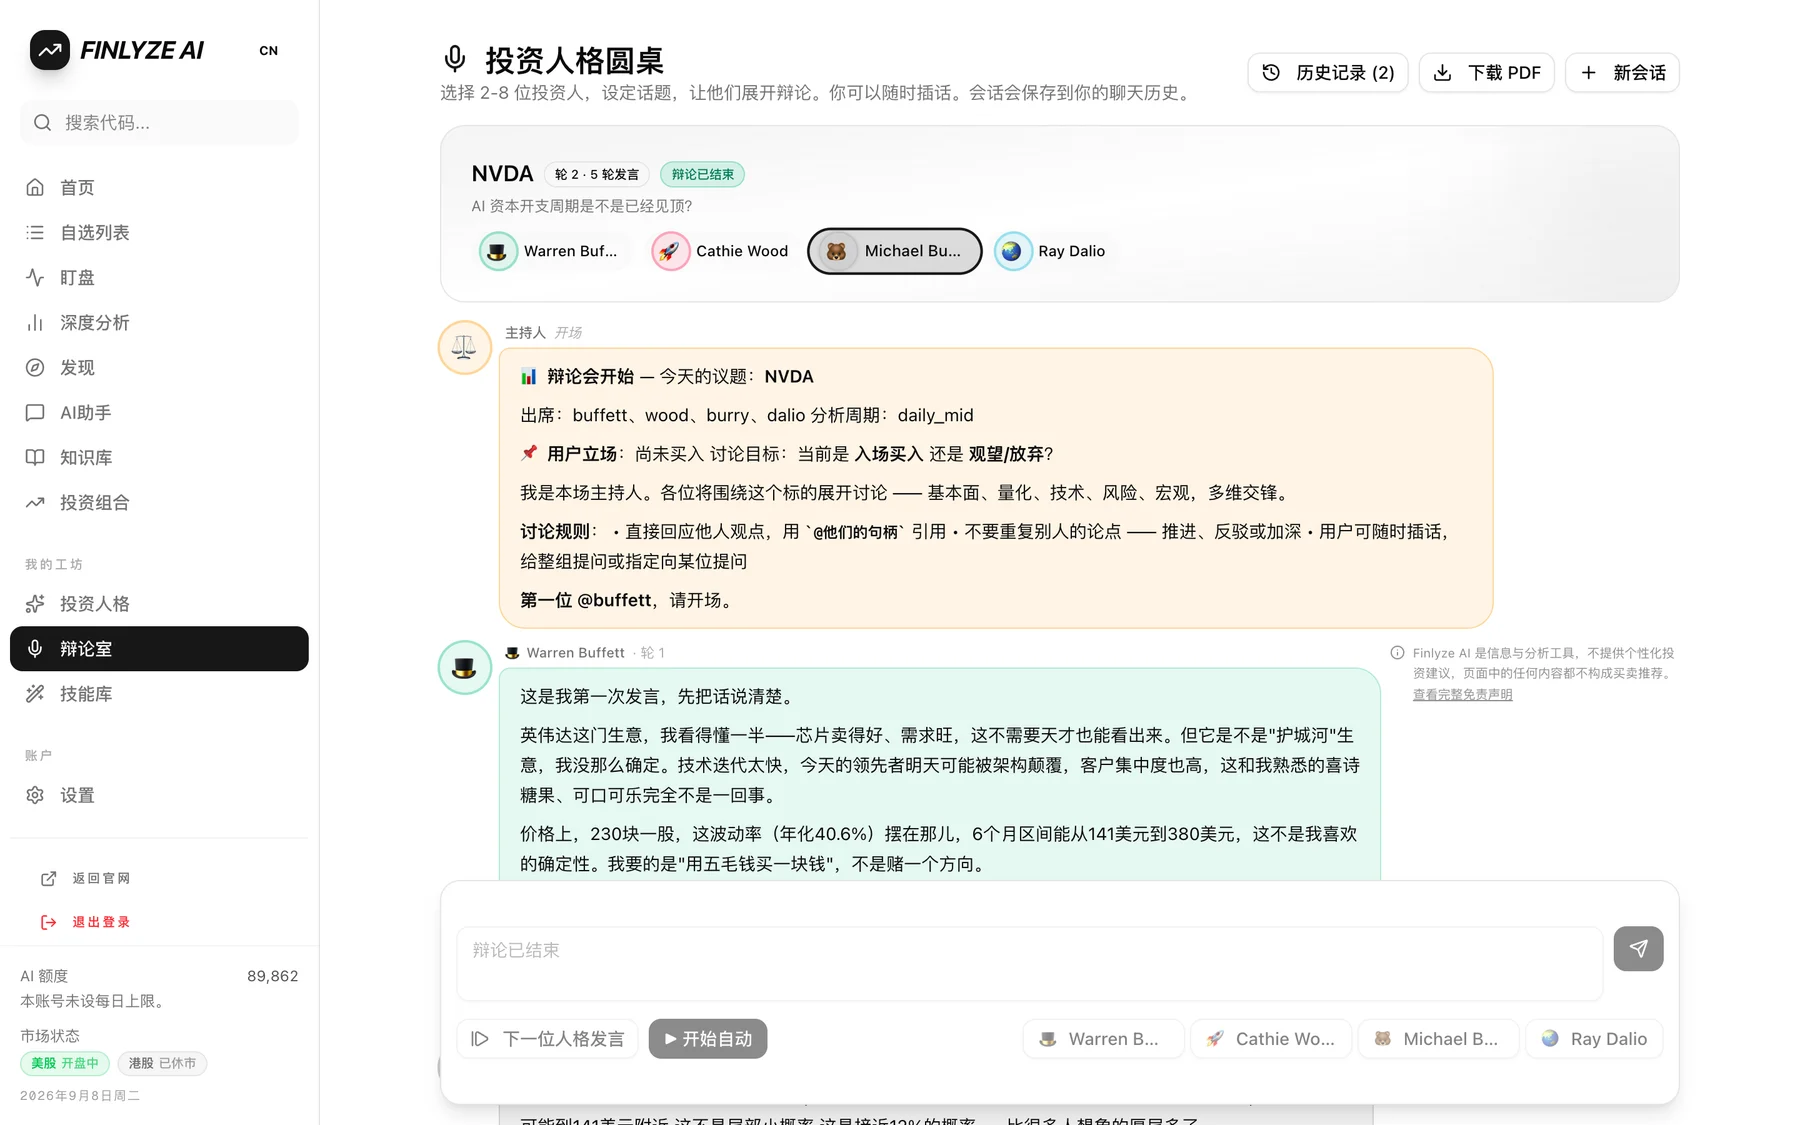Viewport: 1800px width, 1125px height.
Task: Click Warren Buffett's message avatar
Action: (464, 667)
